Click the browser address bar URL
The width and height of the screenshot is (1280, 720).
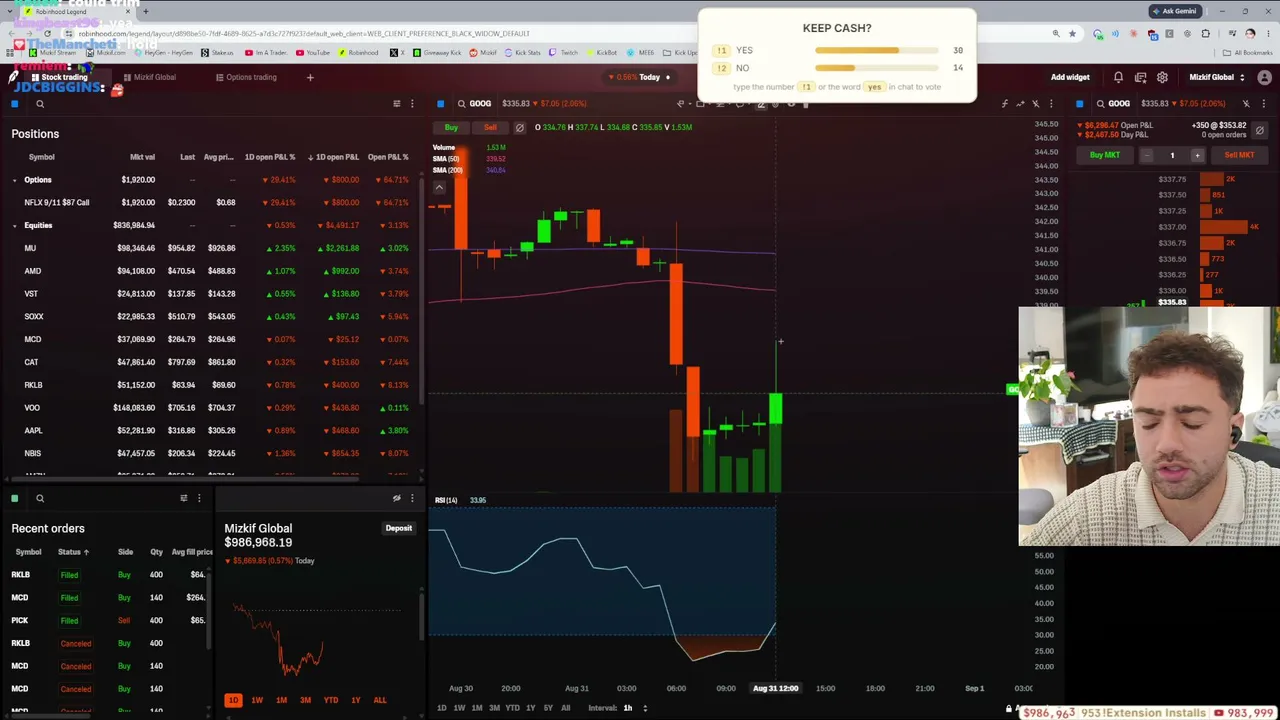pyautogui.click(x=304, y=34)
